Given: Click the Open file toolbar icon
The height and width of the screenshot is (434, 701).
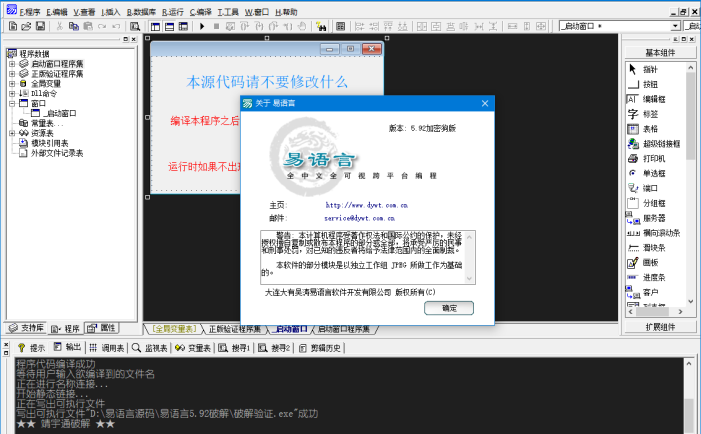Looking at the screenshot, I should [26, 26].
